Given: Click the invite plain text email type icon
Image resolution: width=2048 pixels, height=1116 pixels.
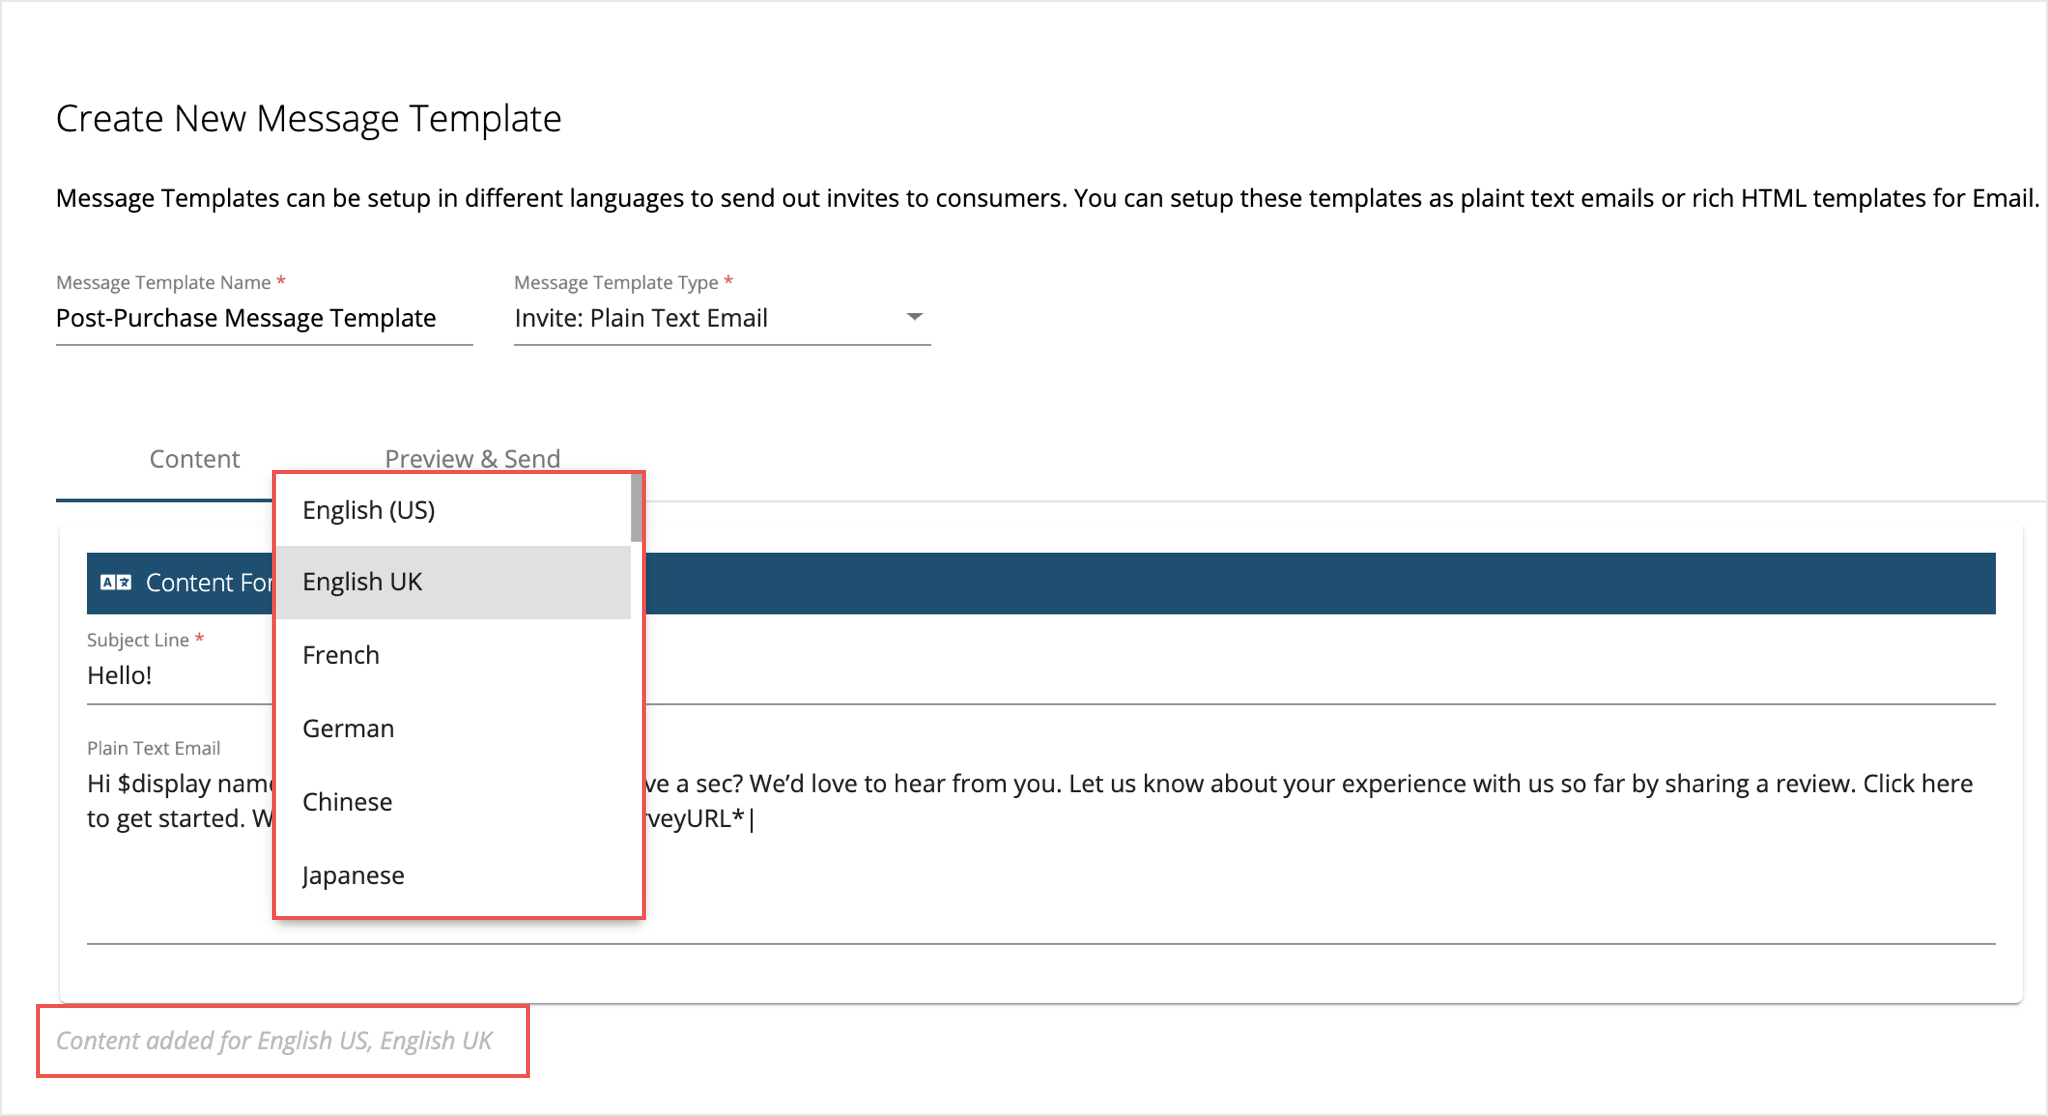Looking at the screenshot, I should (x=913, y=317).
